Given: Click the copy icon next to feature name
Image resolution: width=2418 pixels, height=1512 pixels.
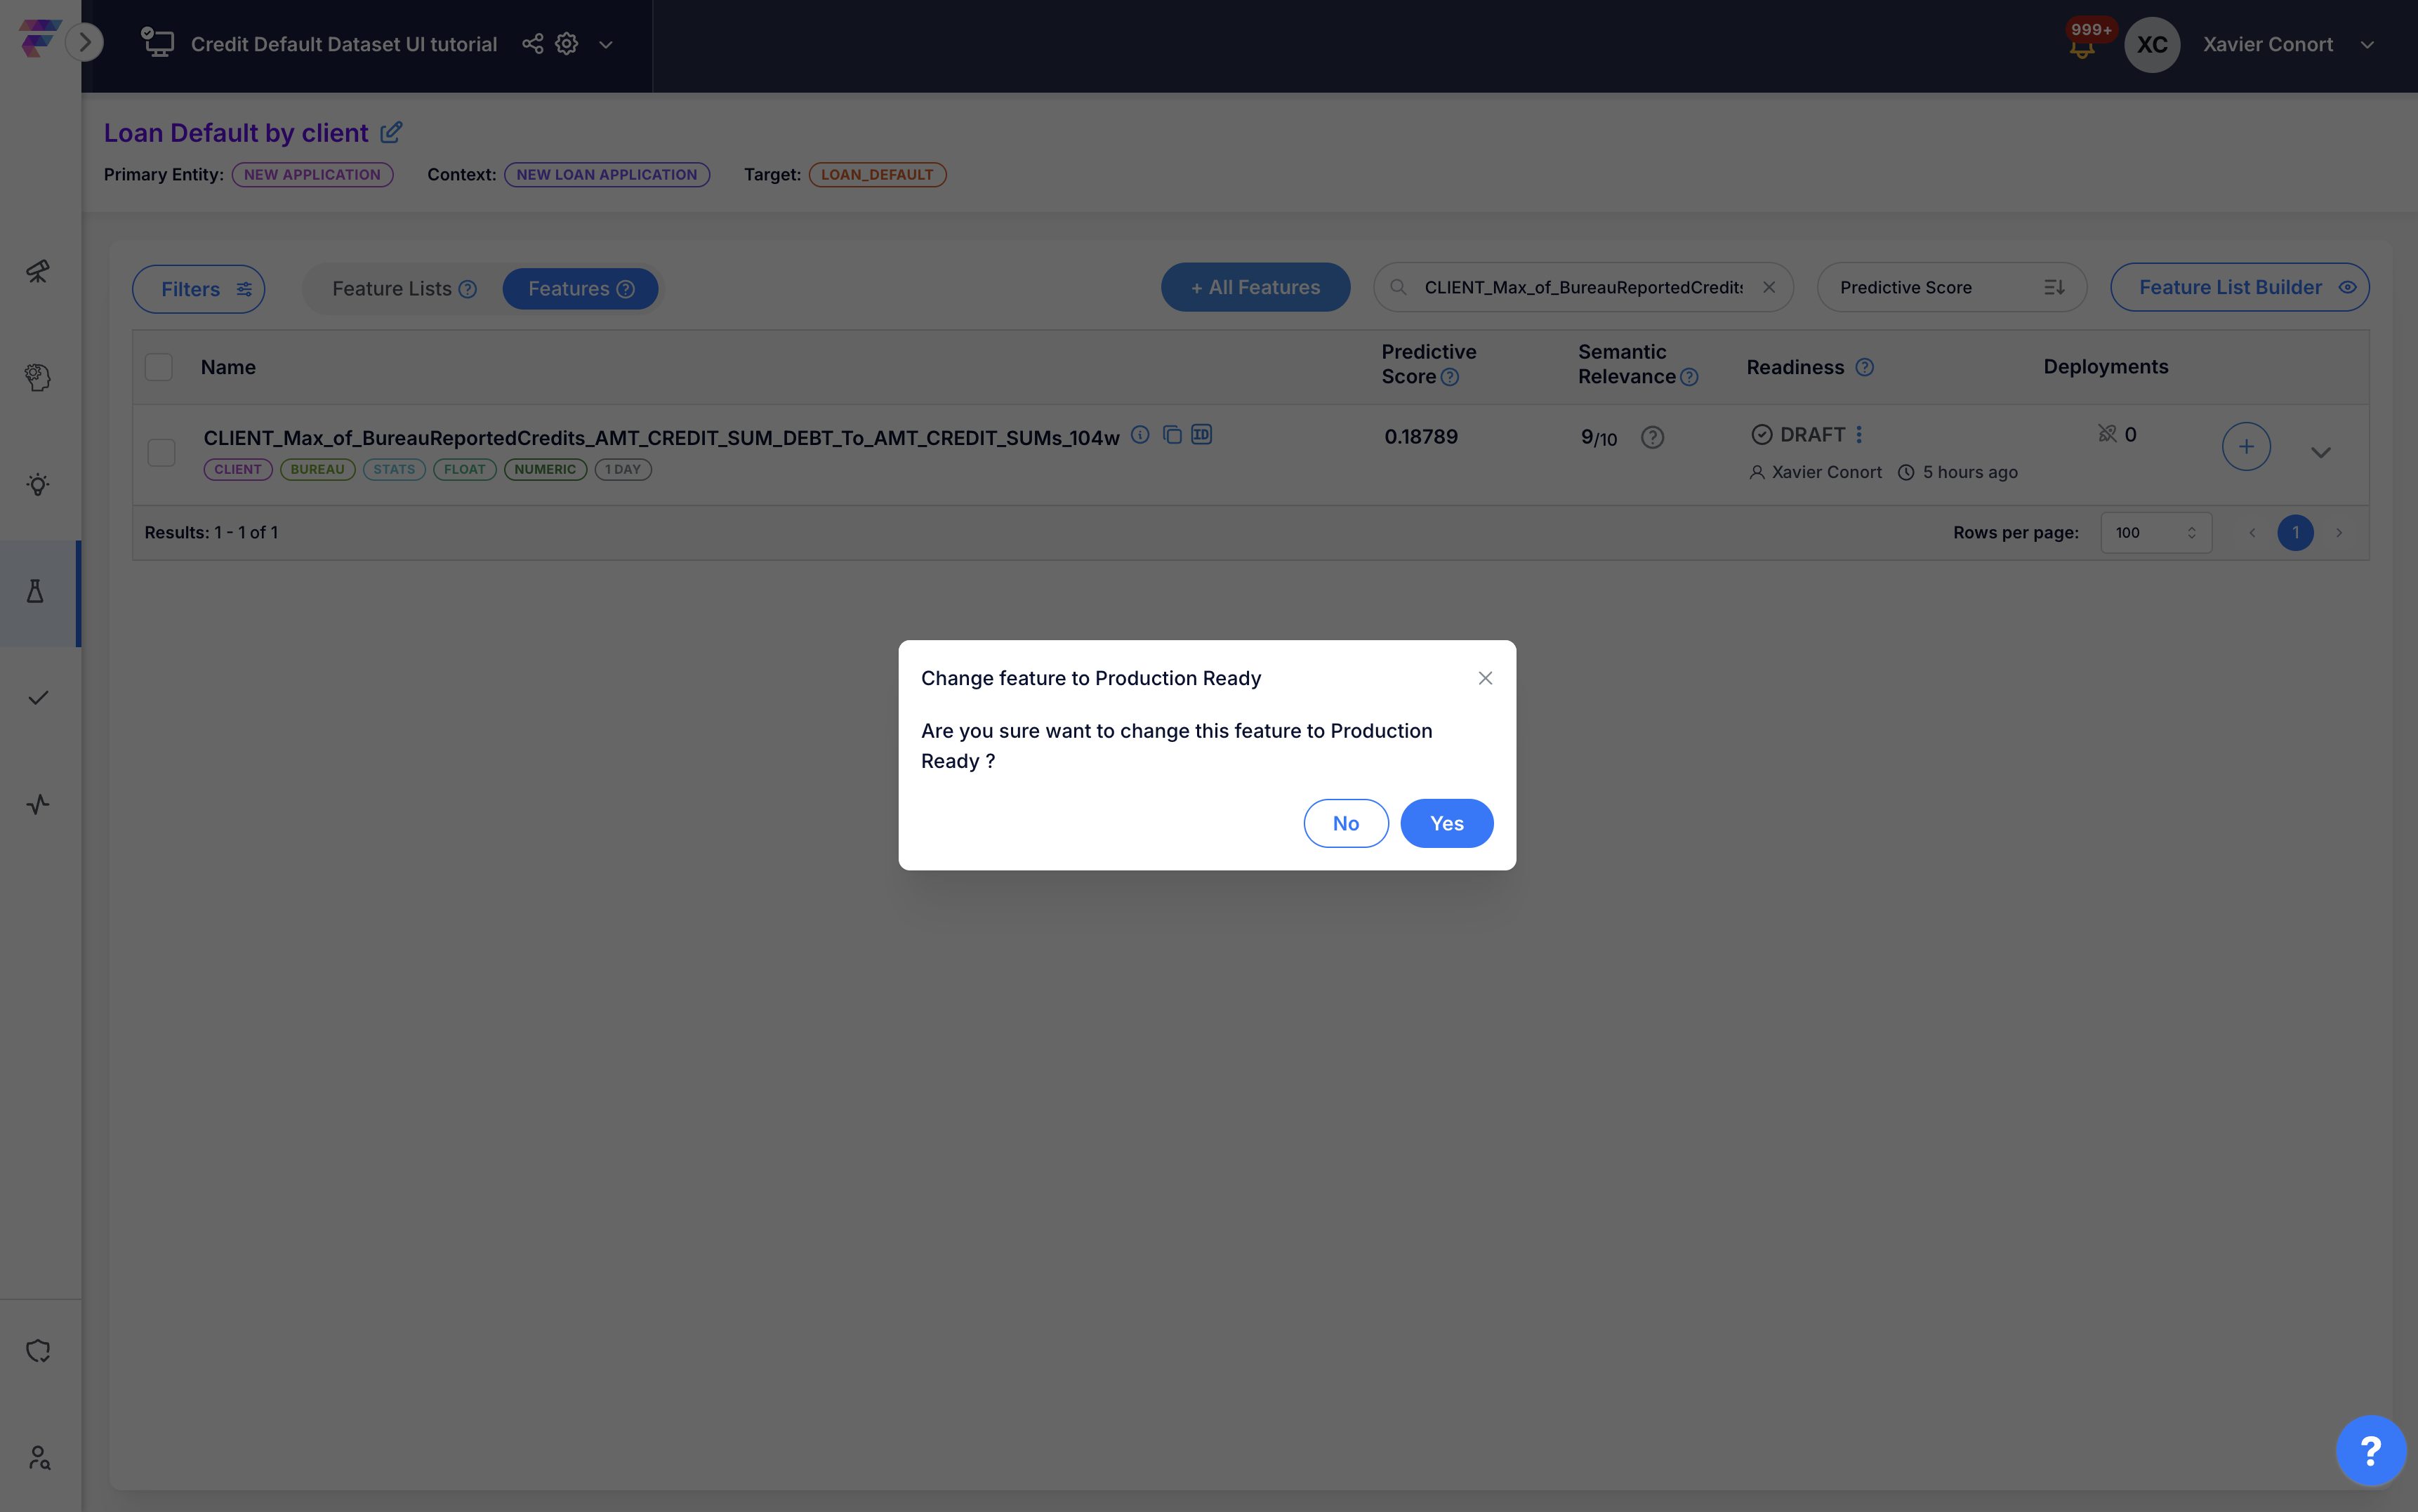Looking at the screenshot, I should [1172, 435].
